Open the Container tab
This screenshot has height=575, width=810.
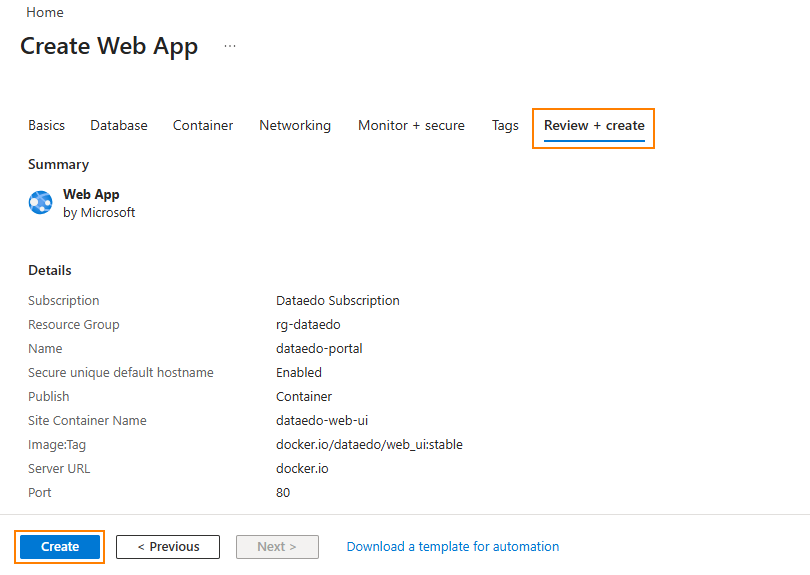(x=203, y=126)
